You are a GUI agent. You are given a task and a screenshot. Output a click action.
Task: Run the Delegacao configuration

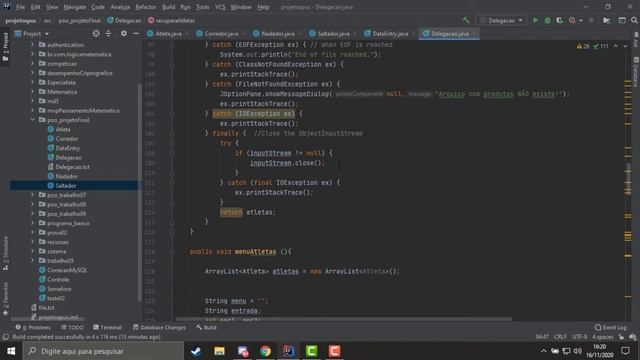coord(535,20)
